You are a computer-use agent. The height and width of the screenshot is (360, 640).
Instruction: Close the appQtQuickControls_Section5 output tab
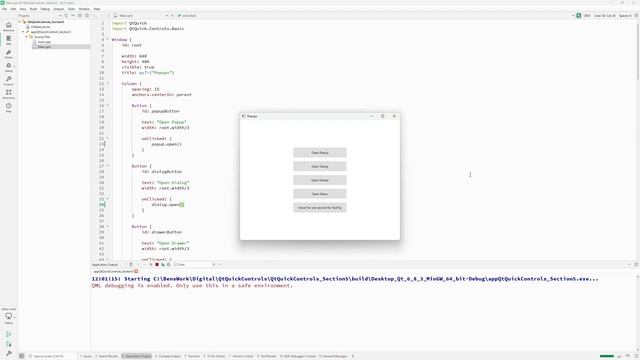(136, 271)
